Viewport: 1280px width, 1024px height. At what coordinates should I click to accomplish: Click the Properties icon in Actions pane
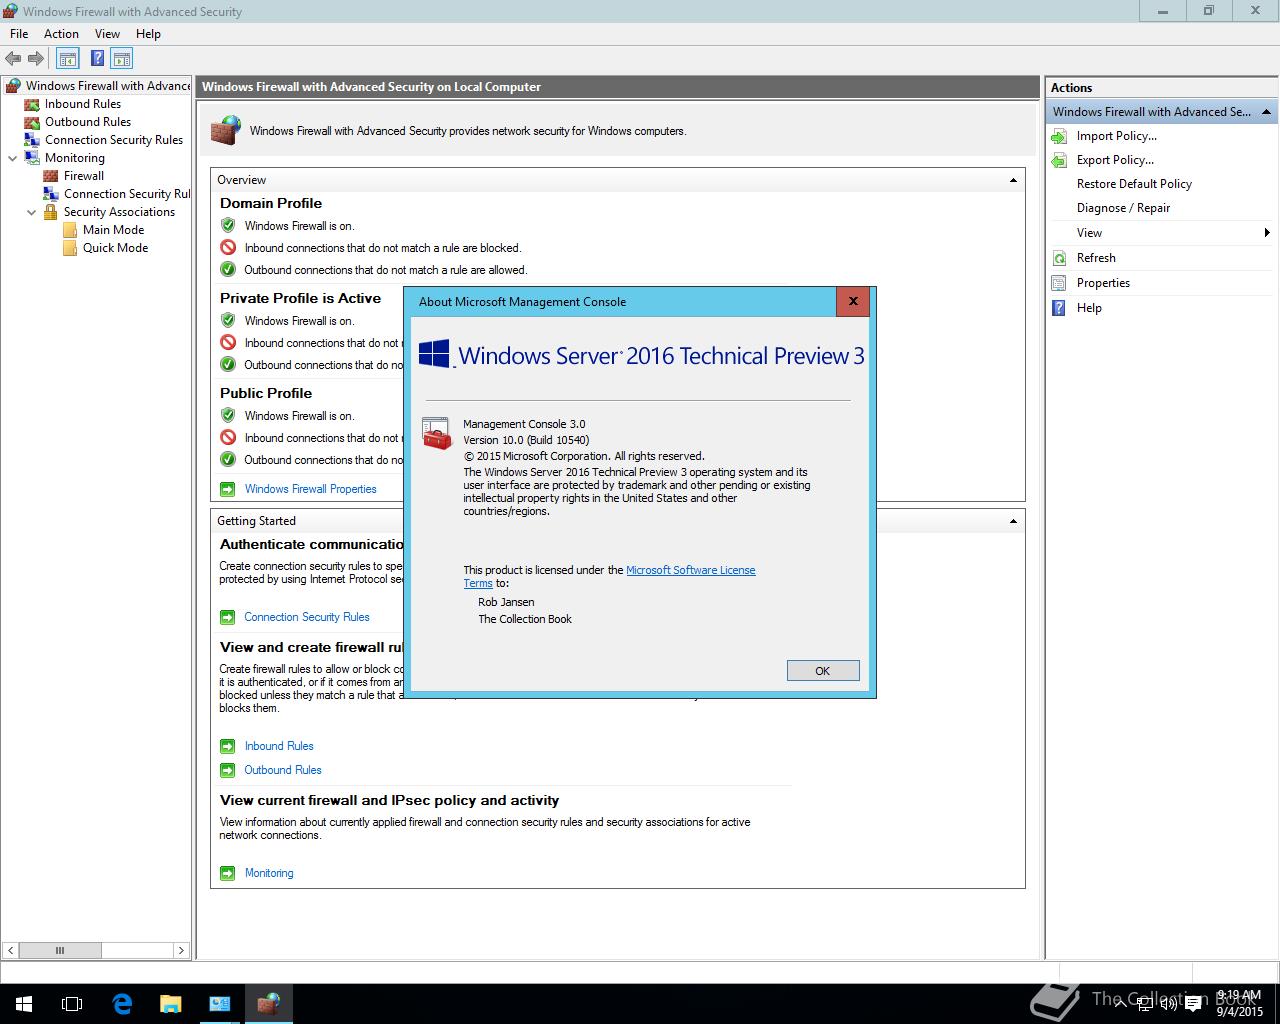coord(1059,283)
